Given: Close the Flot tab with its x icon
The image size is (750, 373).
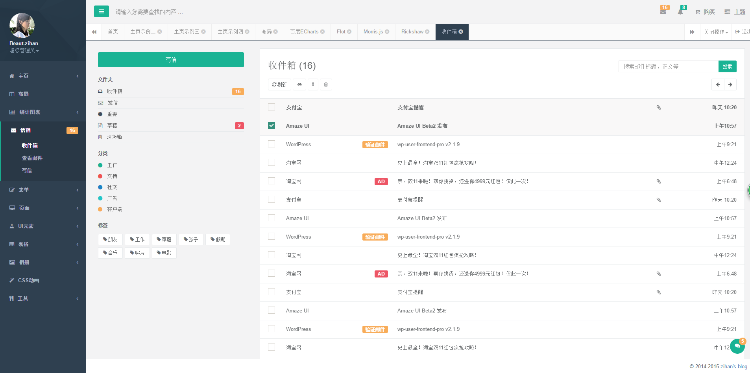Looking at the screenshot, I should 349,32.
